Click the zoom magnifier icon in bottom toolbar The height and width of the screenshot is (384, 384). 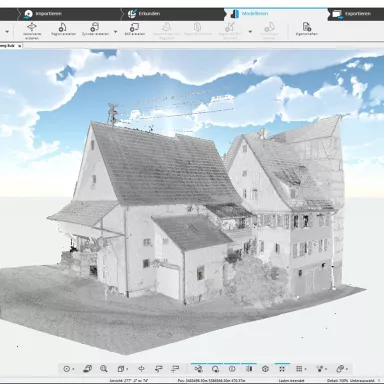pyautogui.click(x=104, y=369)
